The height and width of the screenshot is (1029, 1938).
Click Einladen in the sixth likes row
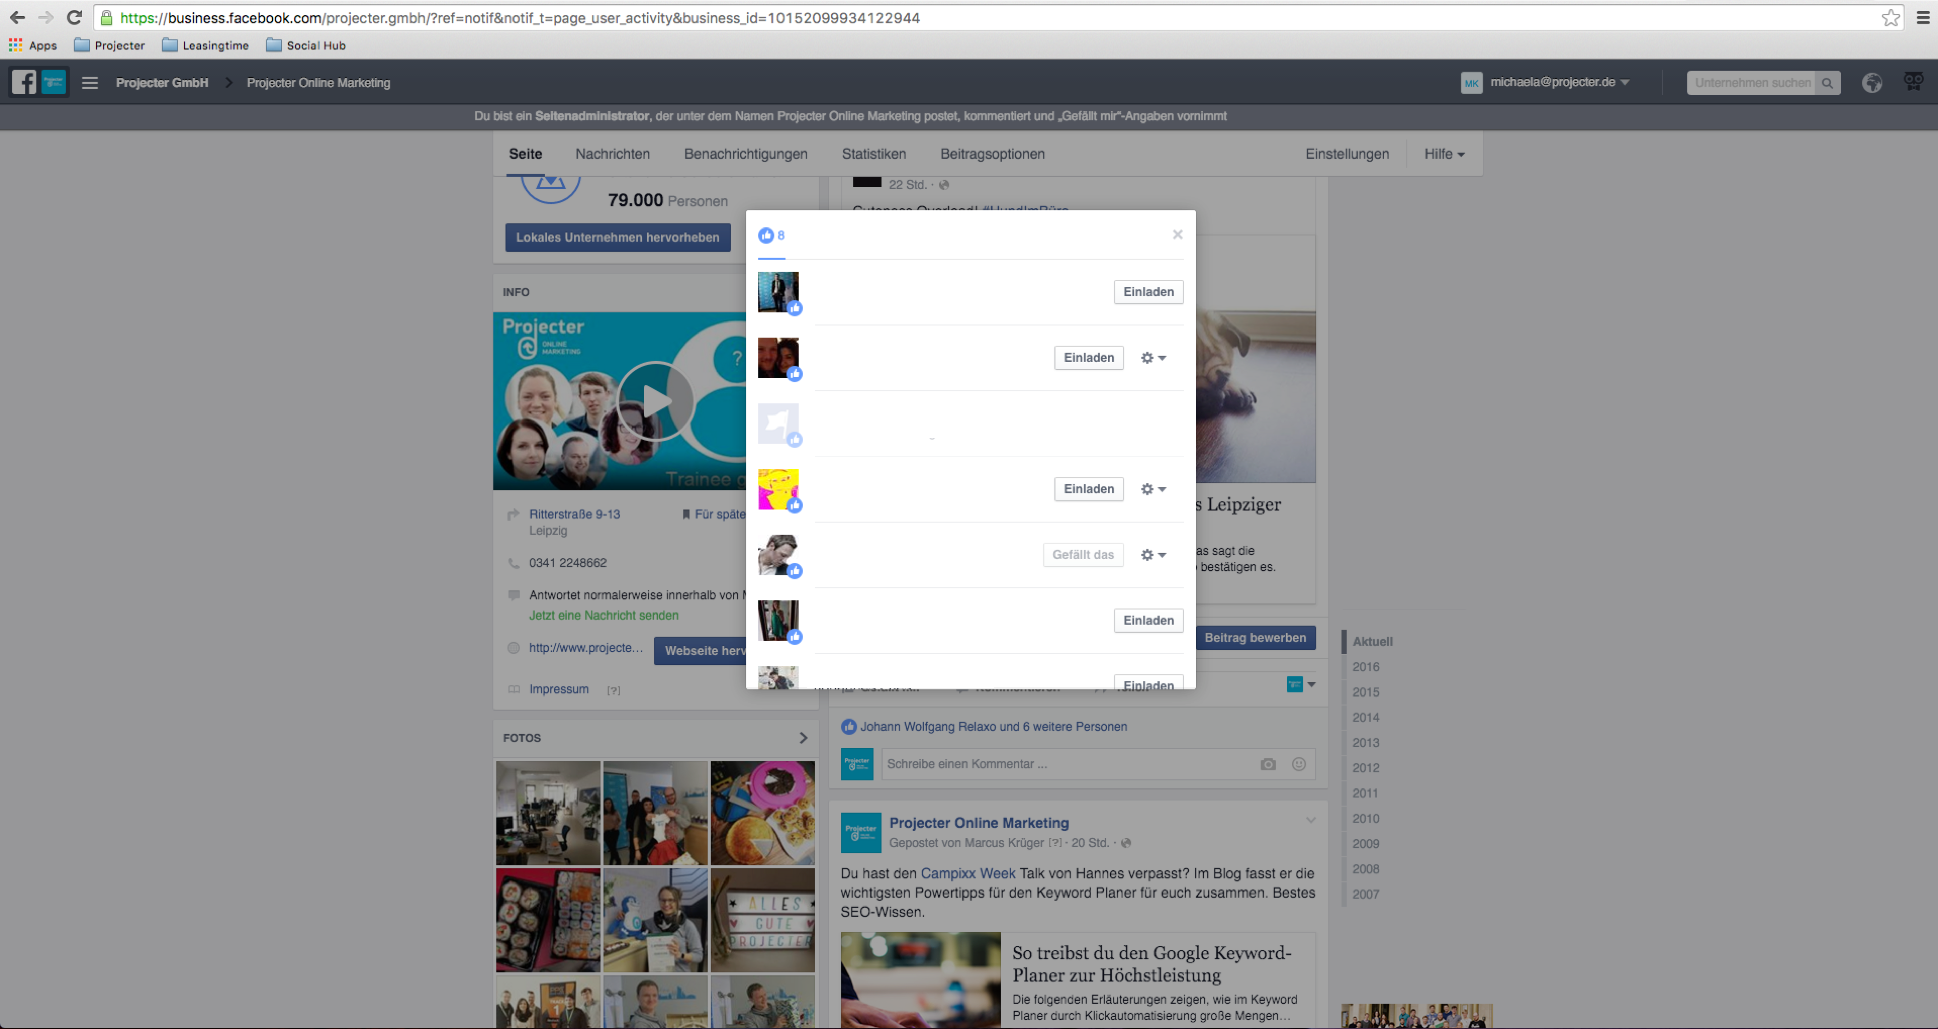pyautogui.click(x=1149, y=621)
